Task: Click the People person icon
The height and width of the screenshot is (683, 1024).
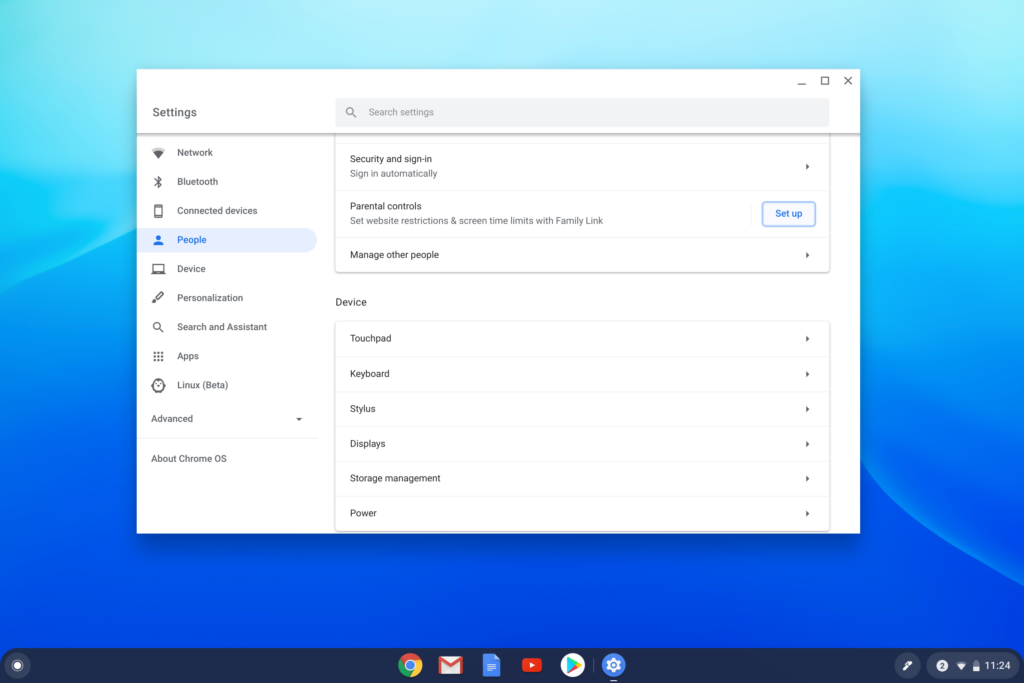Action: (x=158, y=240)
